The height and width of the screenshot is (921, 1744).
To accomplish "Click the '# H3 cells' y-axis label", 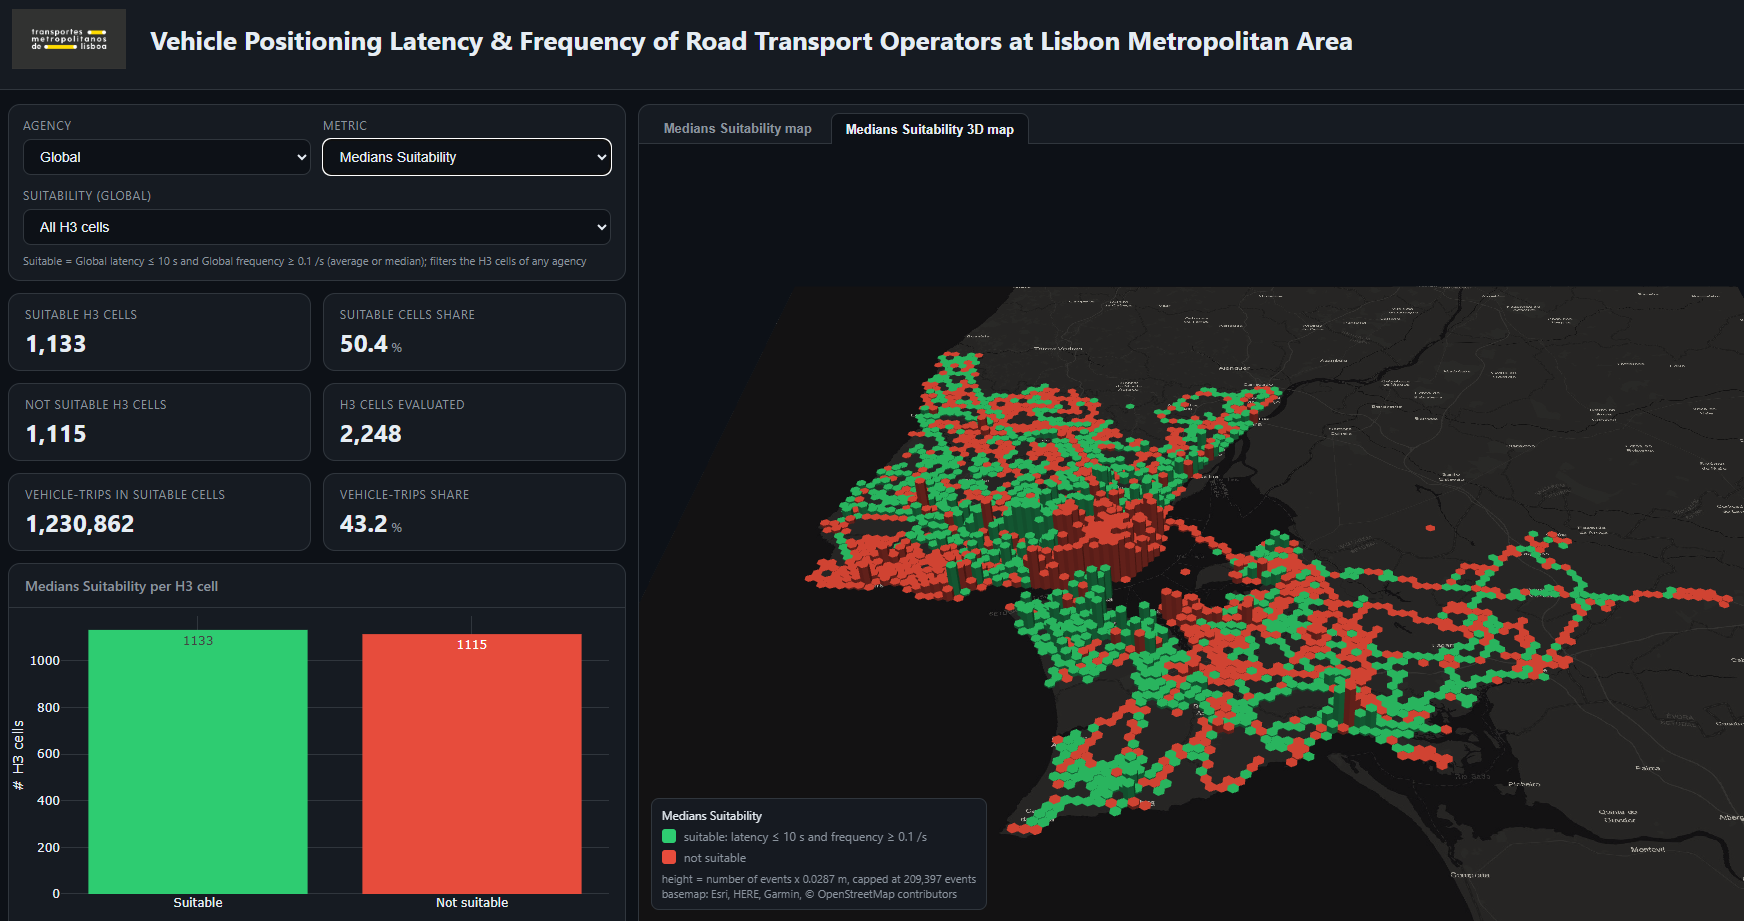I will [18, 755].
